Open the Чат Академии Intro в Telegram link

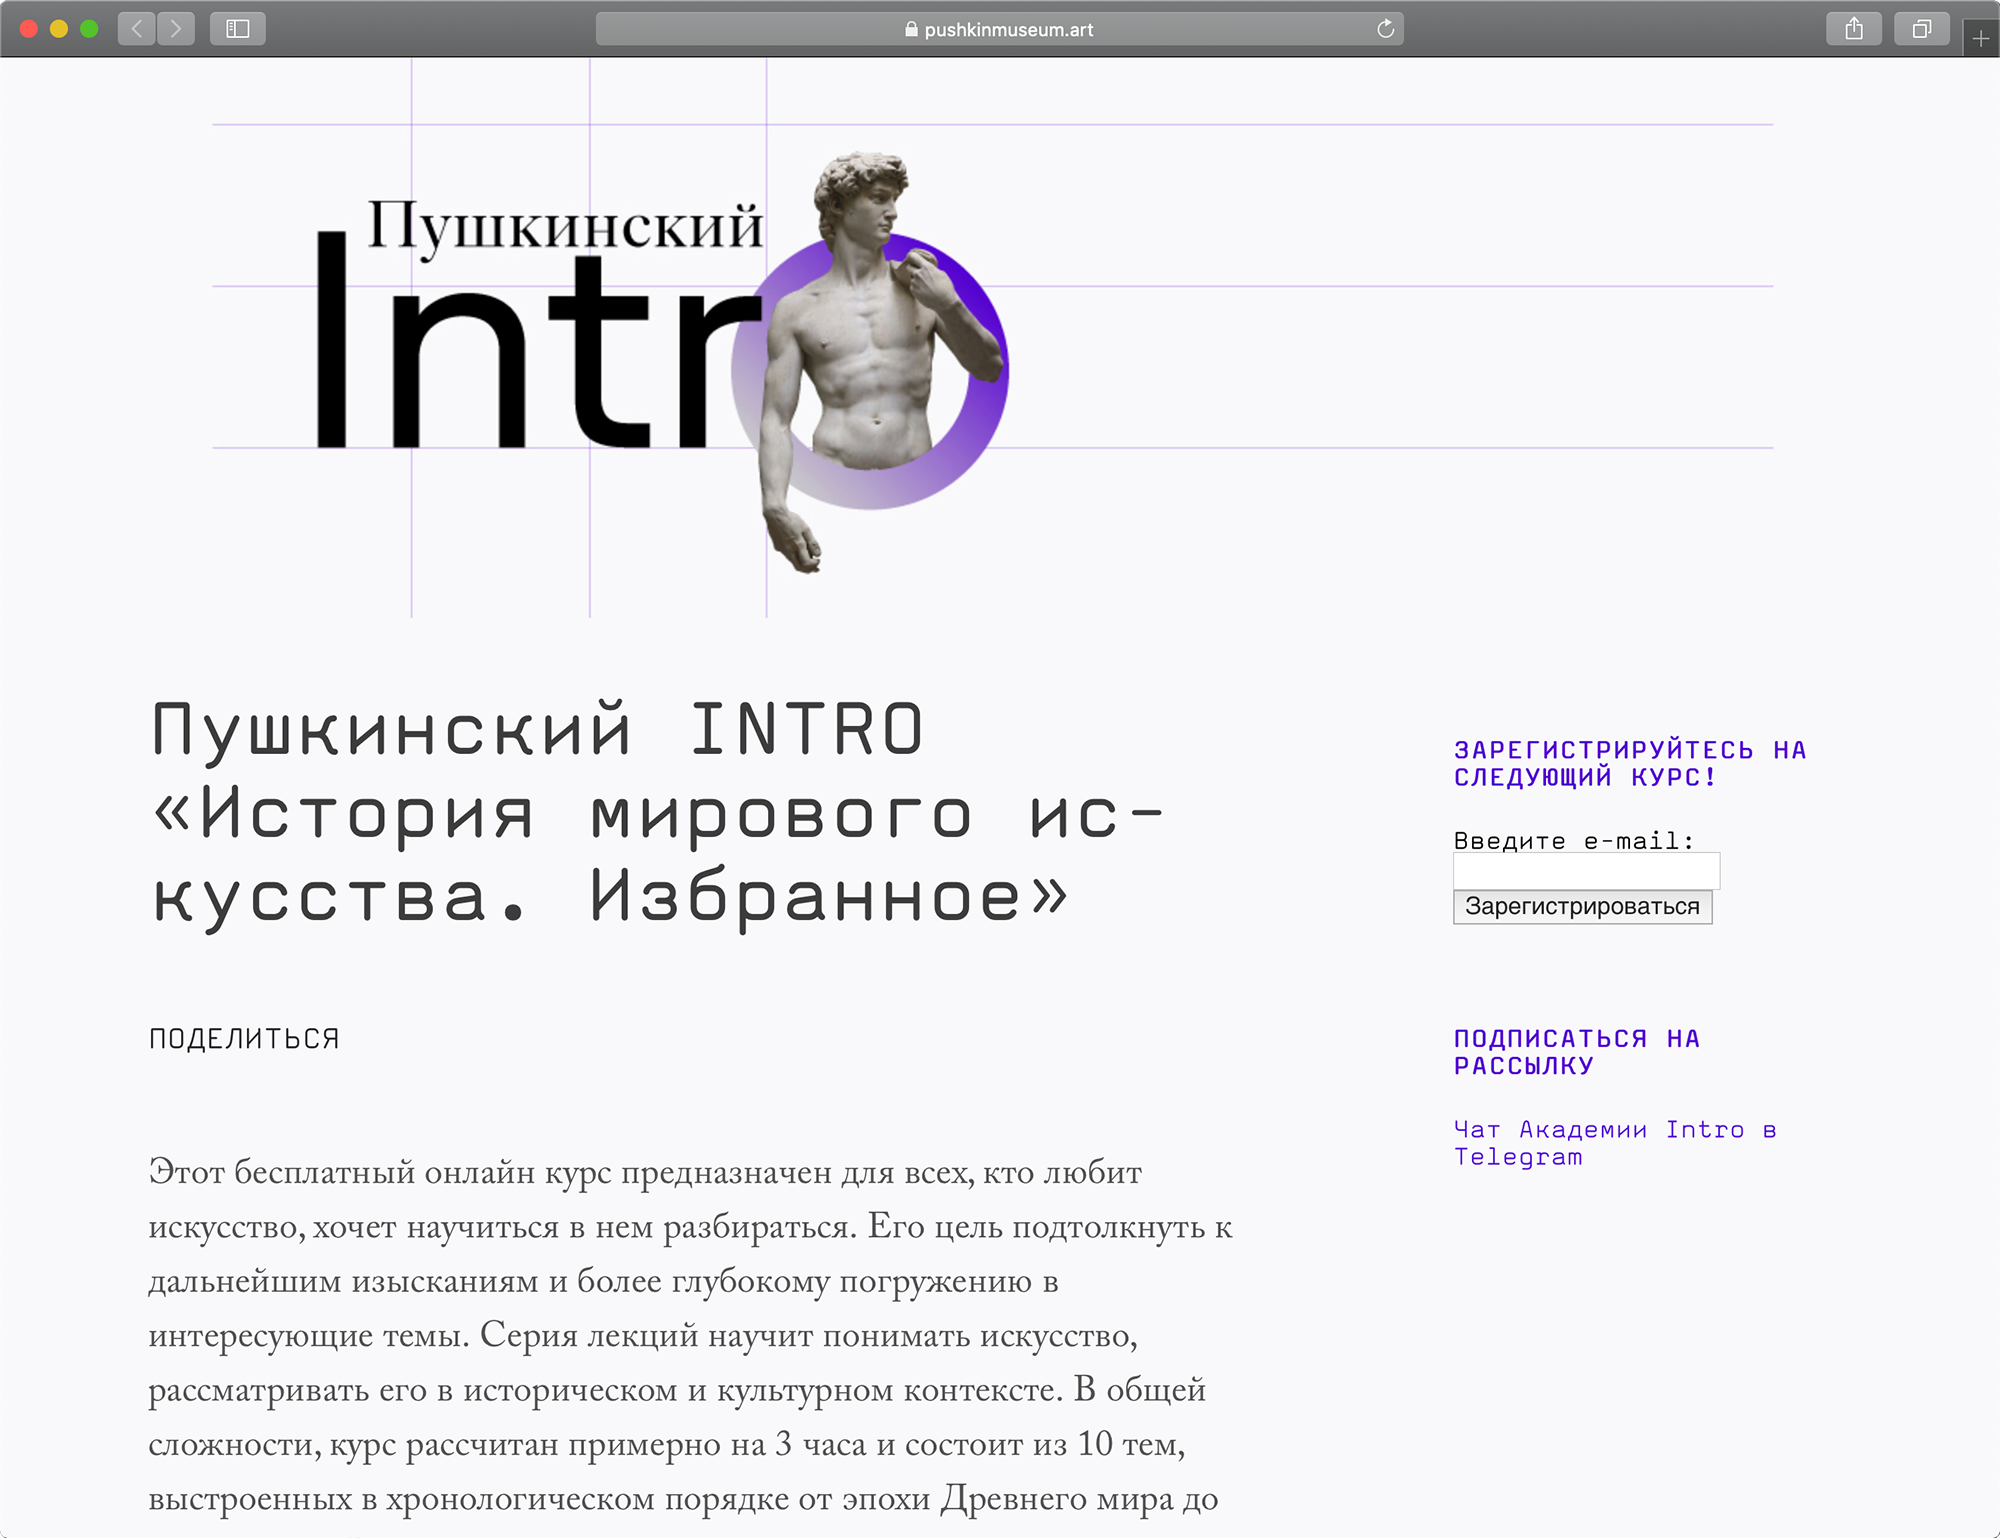(1615, 1143)
